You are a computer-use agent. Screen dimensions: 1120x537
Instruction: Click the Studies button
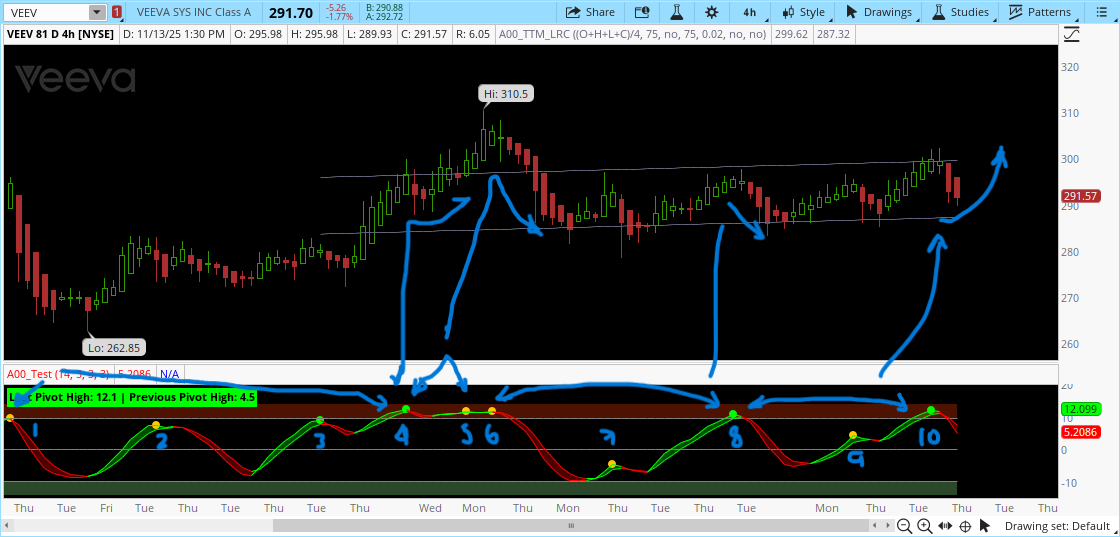coord(961,12)
